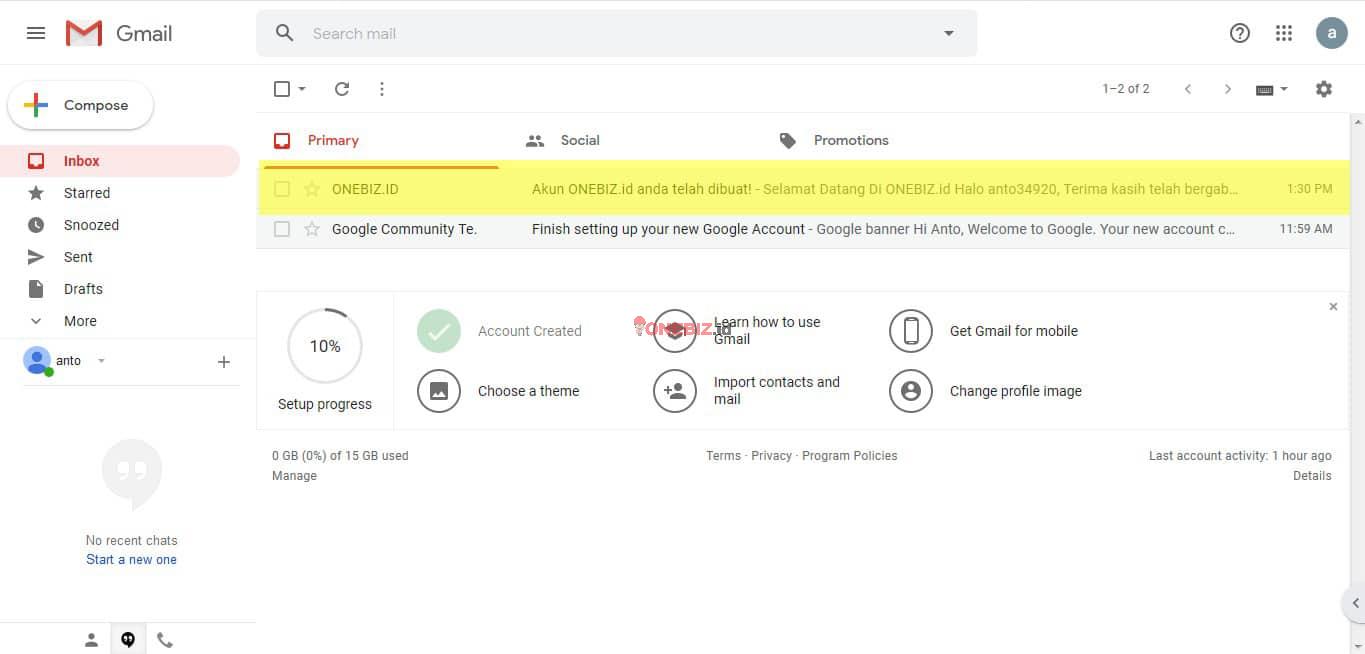Open account activity Details link
1365x654 pixels.
click(x=1312, y=476)
